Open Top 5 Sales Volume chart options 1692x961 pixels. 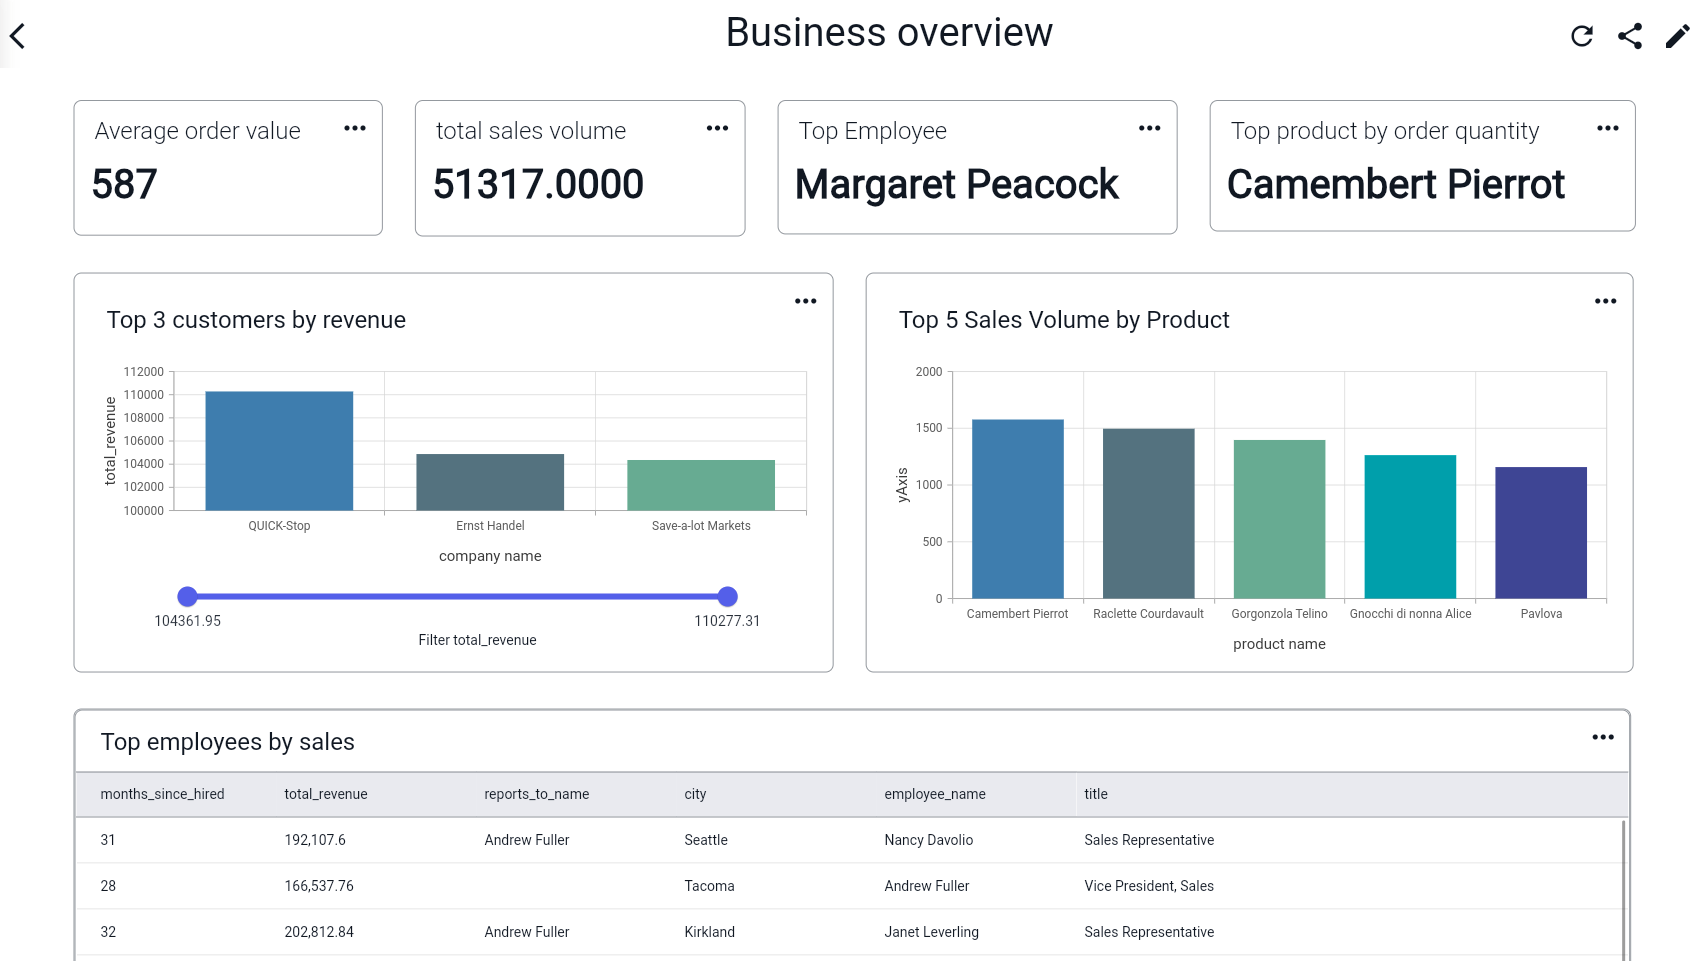click(1605, 300)
